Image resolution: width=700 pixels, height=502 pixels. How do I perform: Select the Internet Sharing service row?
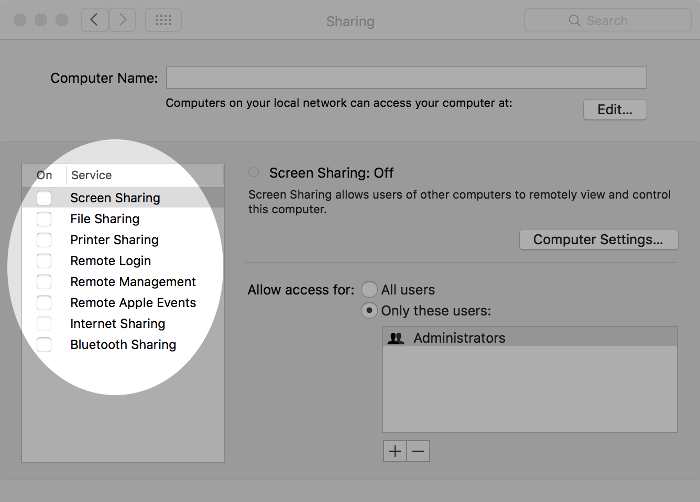coord(123,324)
